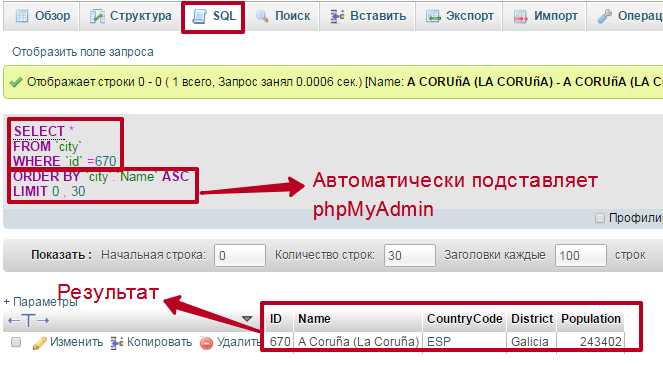Screen dimensions: 663x365
Task: Click the ESP country code cell
Action: pyautogui.click(x=464, y=341)
